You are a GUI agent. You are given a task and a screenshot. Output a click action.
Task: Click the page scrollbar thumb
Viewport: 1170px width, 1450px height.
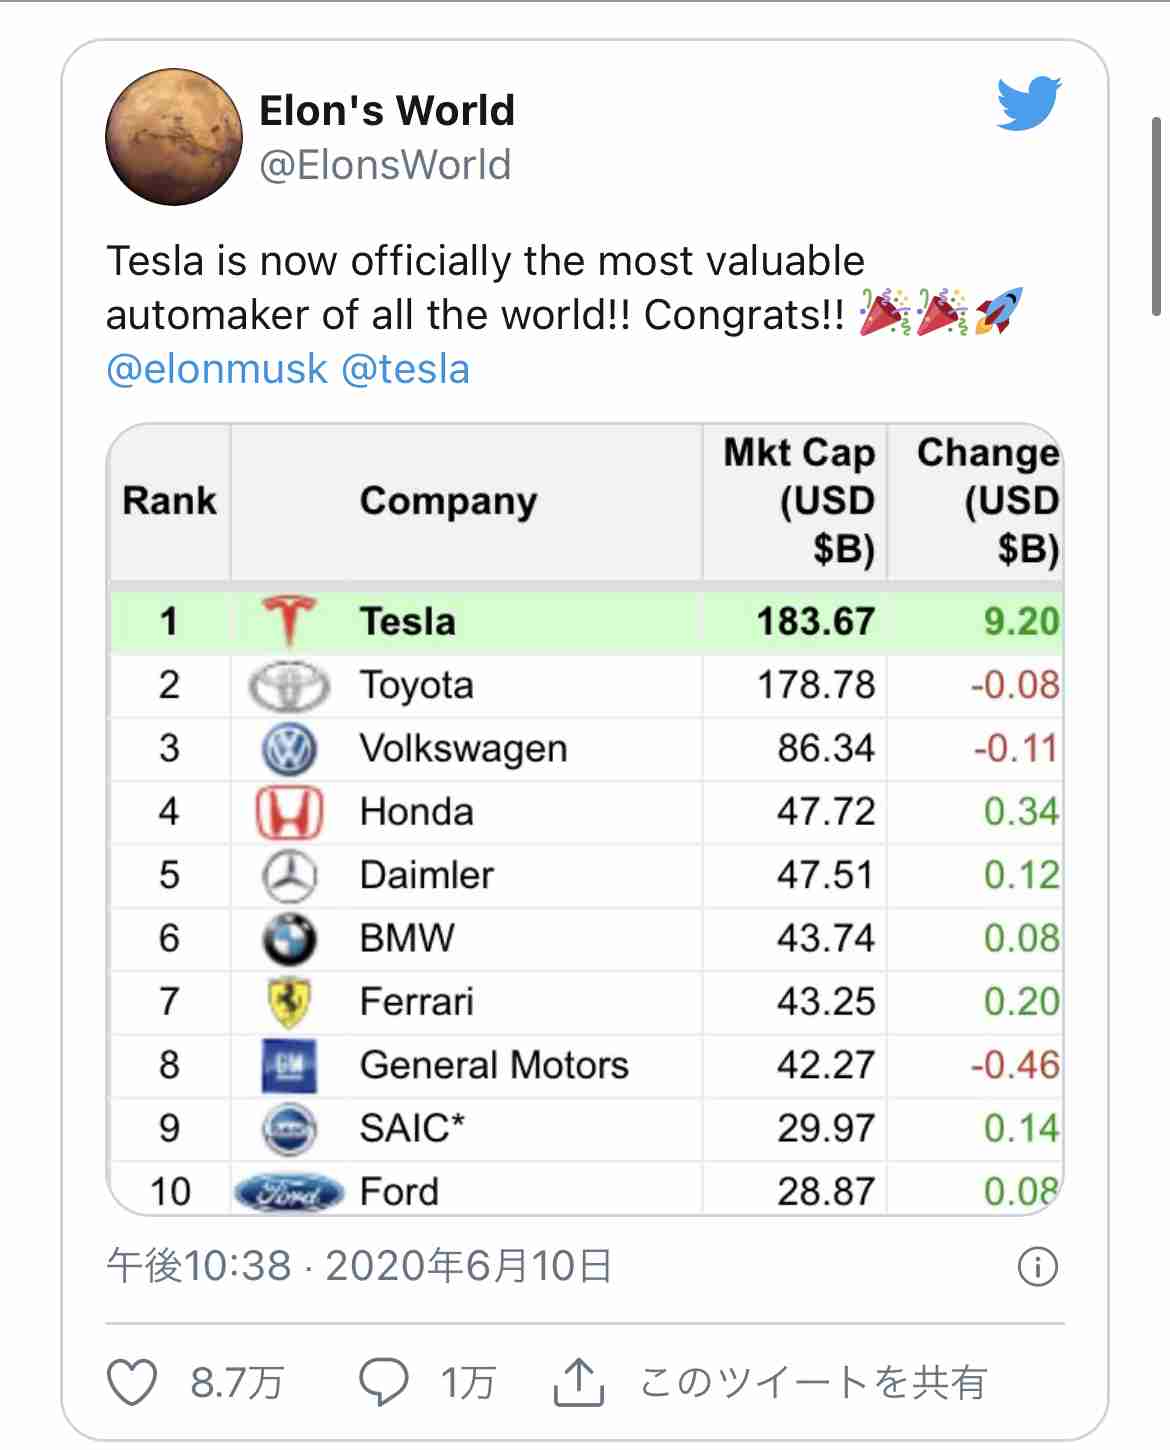[1157, 216]
